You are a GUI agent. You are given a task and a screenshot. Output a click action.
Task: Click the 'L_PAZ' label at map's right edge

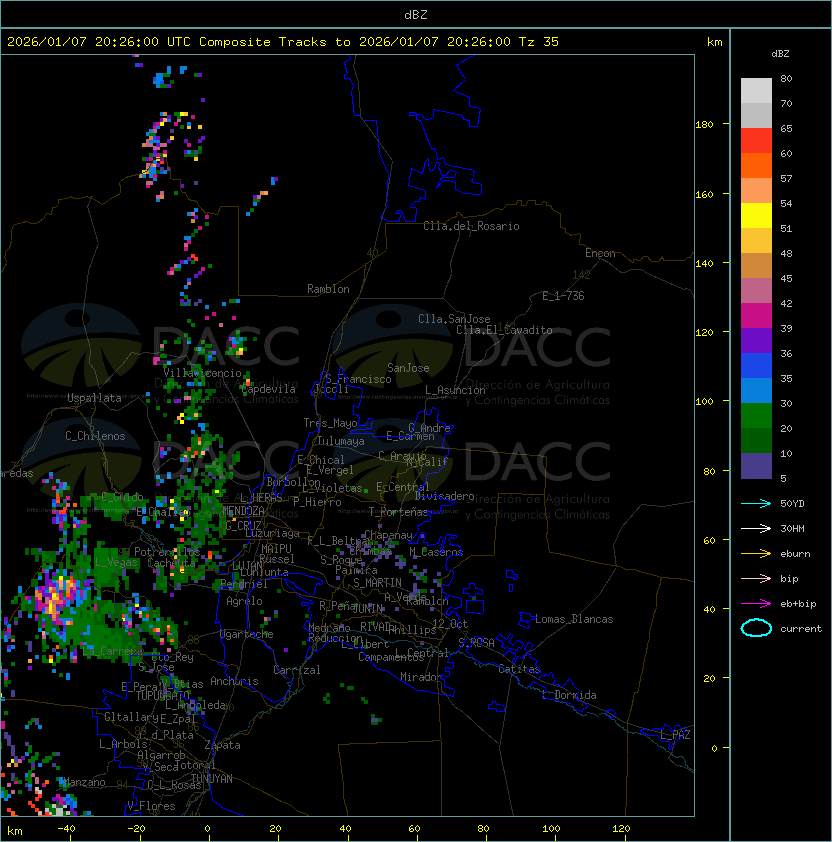tap(675, 735)
